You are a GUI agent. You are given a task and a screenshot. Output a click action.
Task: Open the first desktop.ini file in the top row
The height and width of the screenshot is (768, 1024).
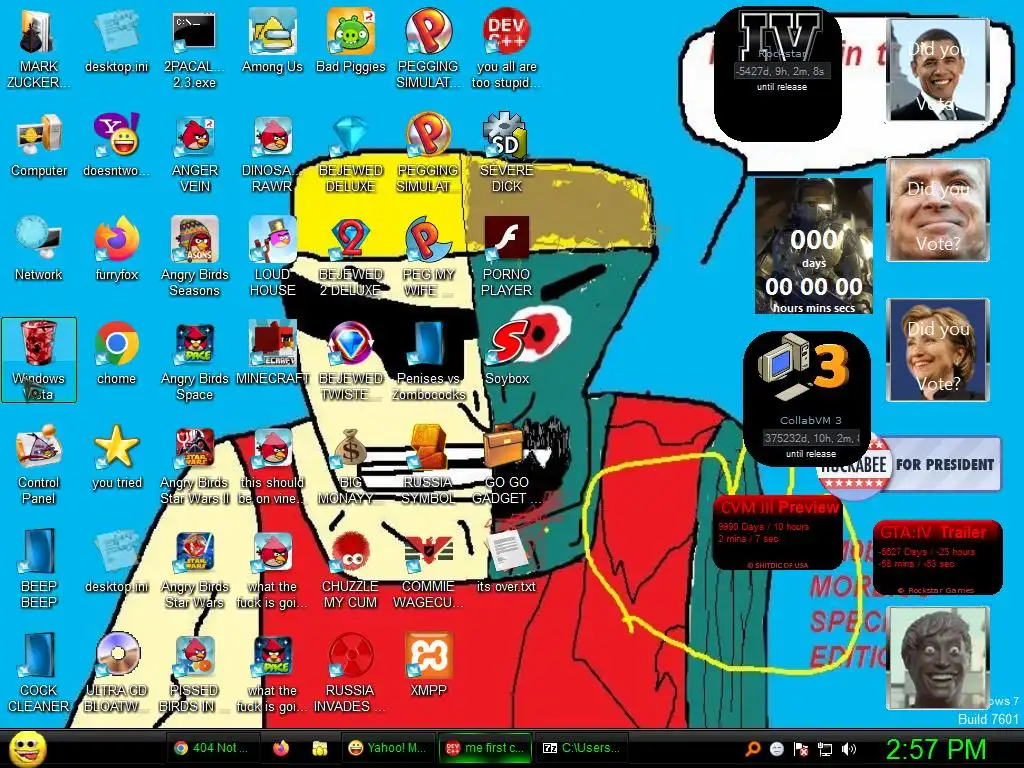pyautogui.click(x=117, y=40)
